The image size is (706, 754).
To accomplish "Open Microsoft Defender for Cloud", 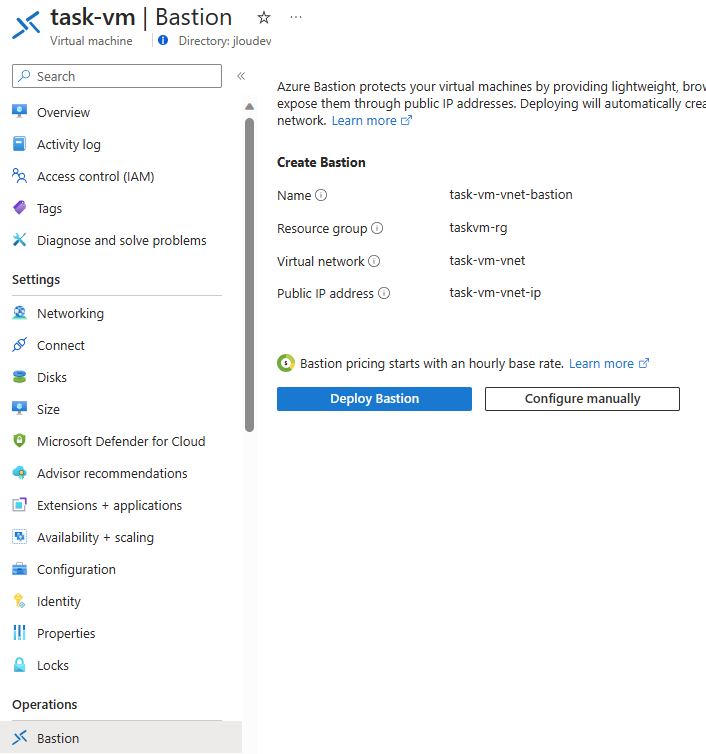I will tap(121, 441).
